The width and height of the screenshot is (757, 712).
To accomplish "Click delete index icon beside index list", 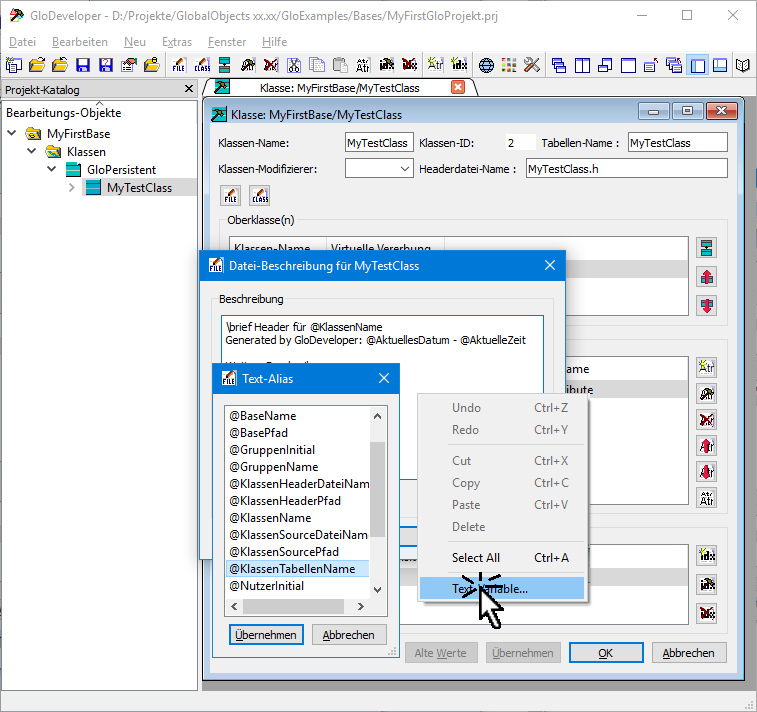I will (x=706, y=614).
